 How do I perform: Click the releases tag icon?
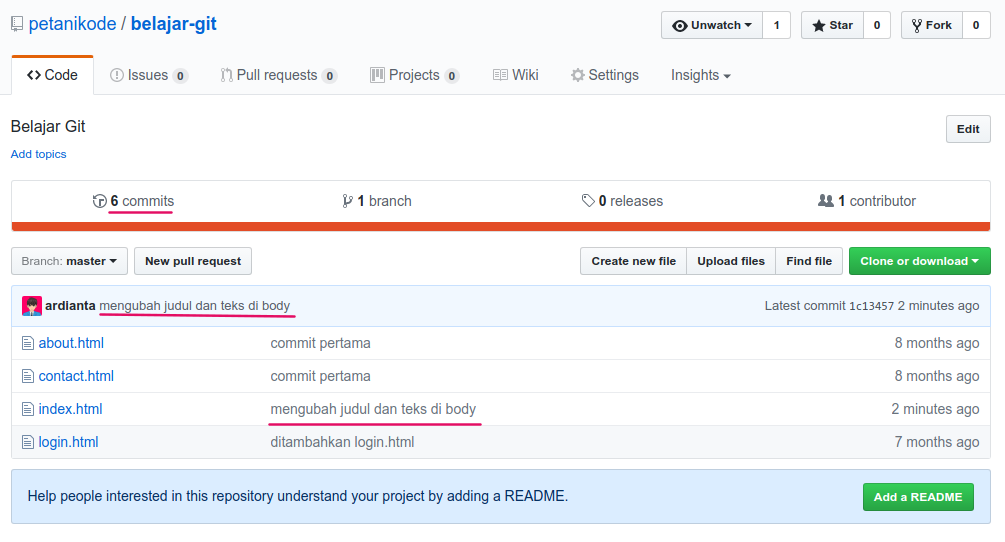(588, 201)
